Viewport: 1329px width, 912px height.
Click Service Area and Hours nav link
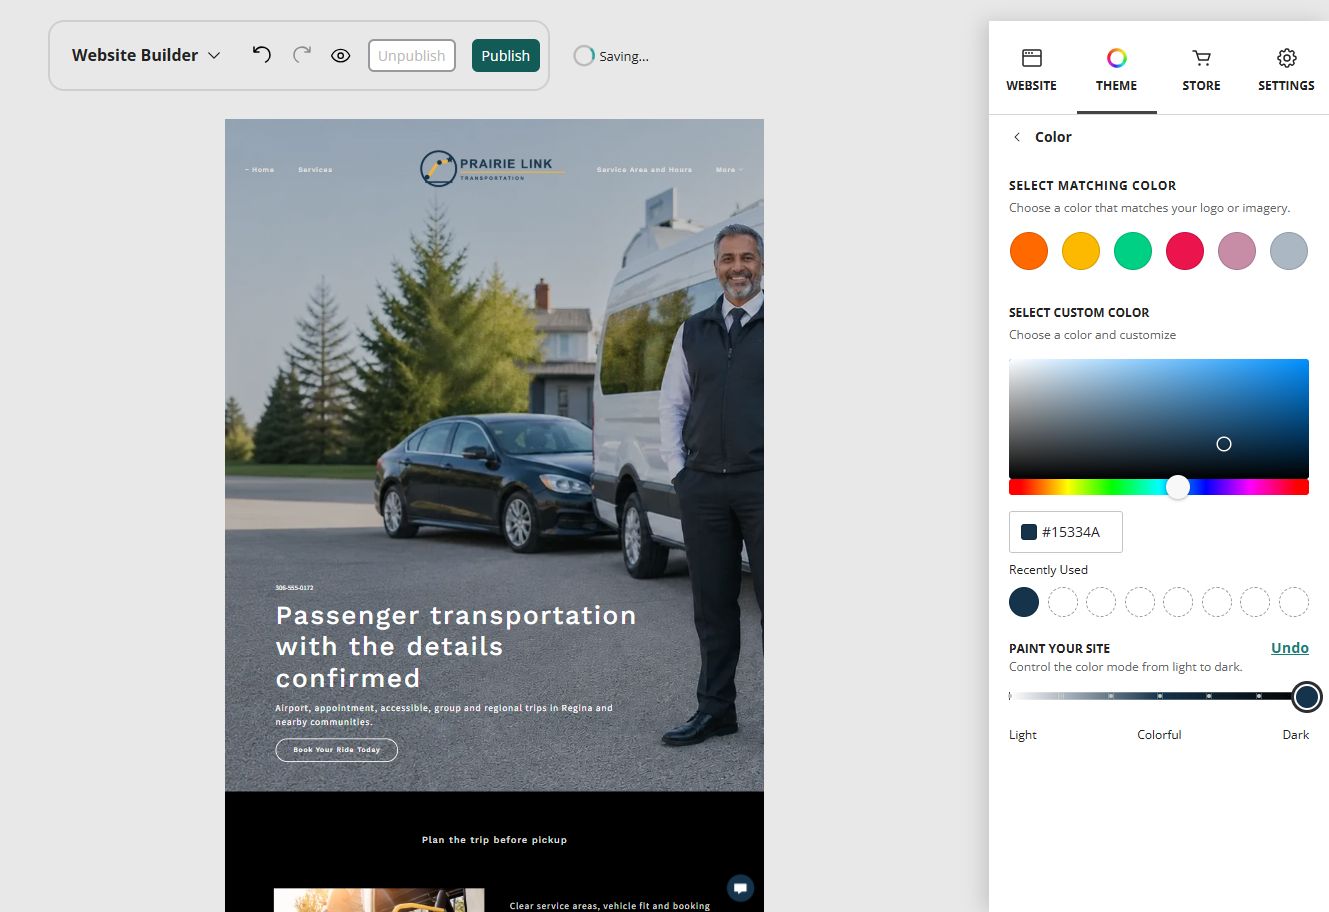click(644, 170)
